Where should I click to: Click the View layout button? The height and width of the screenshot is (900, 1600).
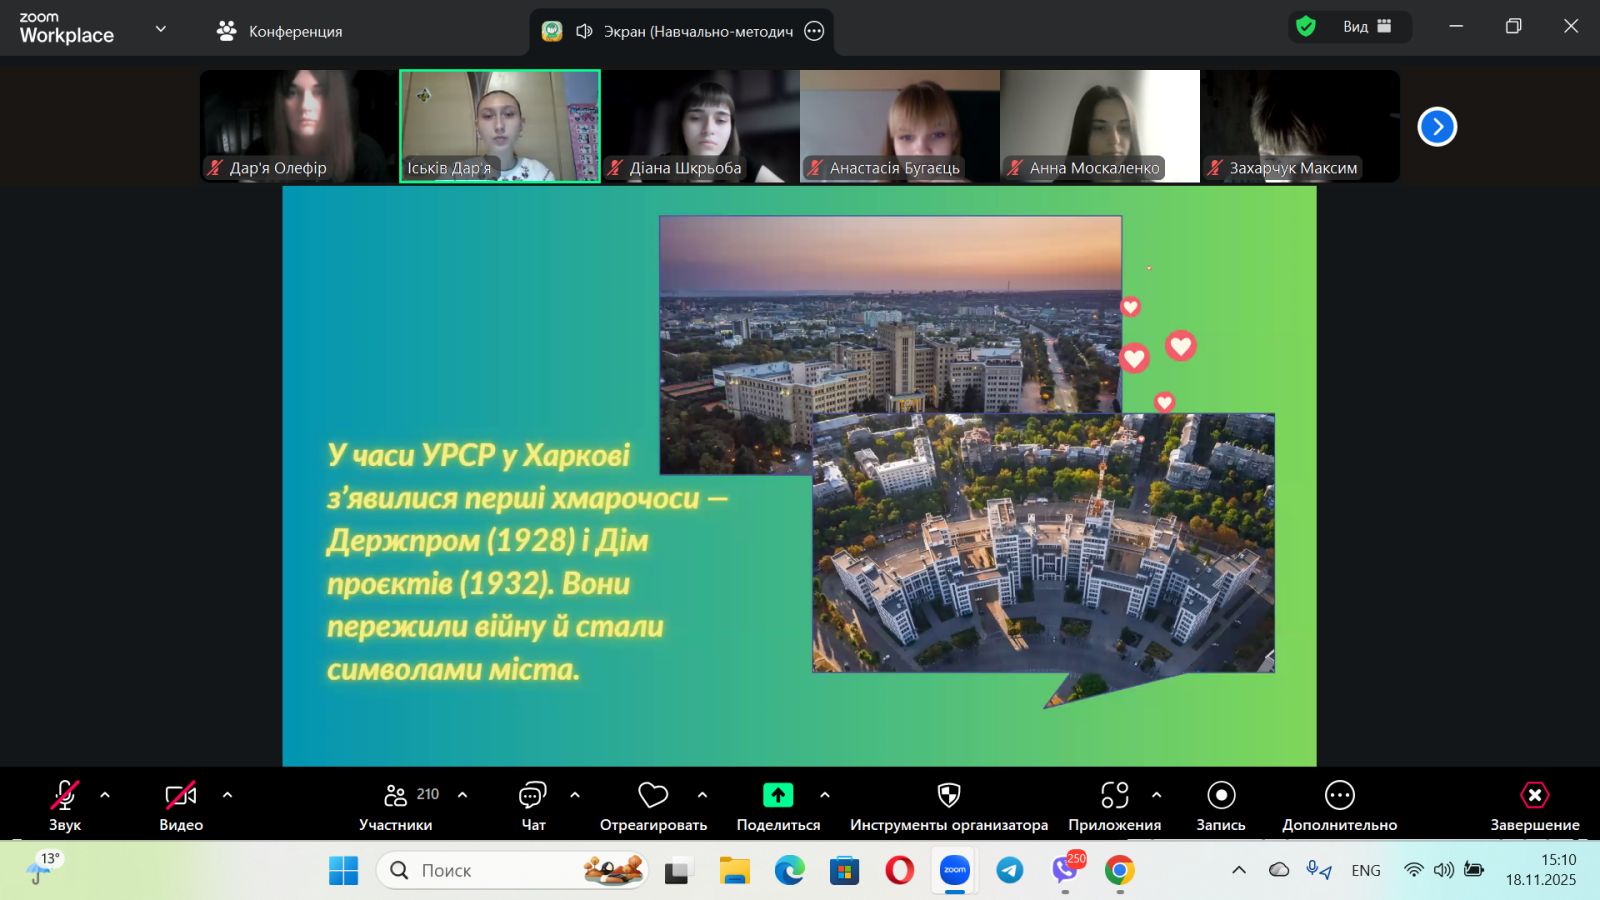click(x=1366, y=27)
